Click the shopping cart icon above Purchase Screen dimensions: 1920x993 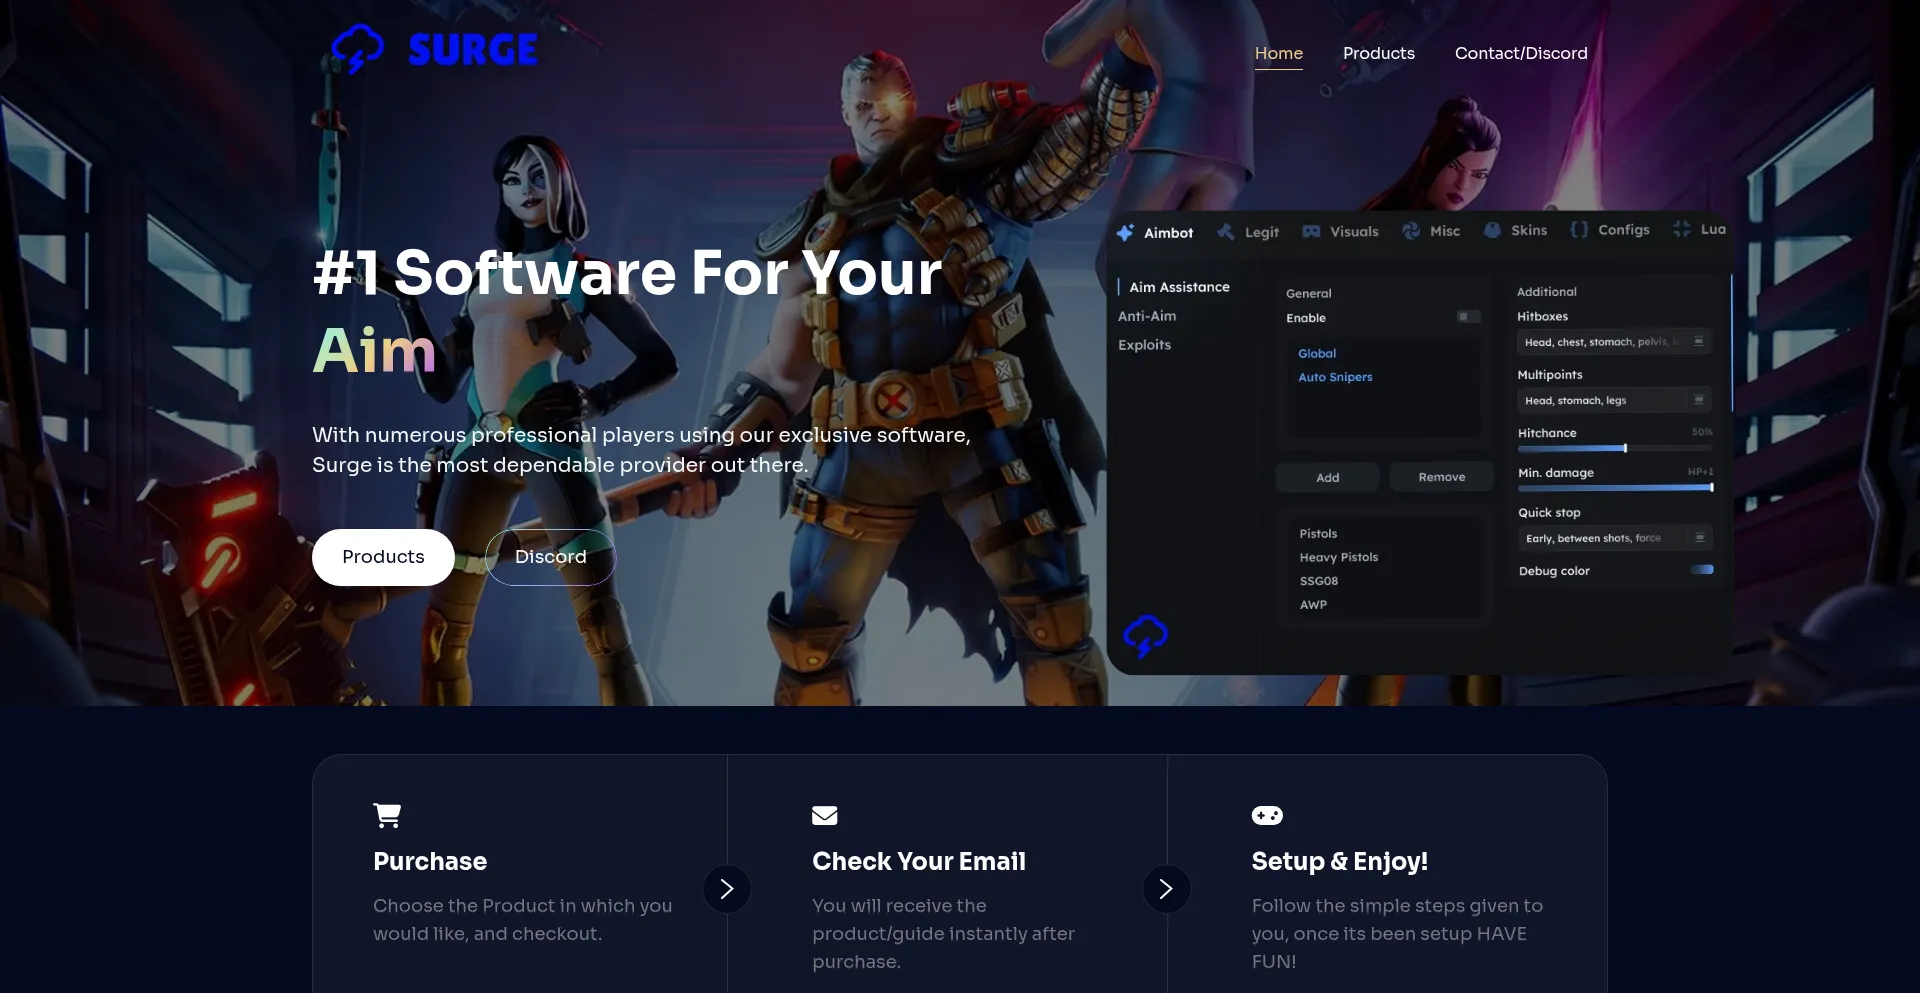tap(387, 816)
